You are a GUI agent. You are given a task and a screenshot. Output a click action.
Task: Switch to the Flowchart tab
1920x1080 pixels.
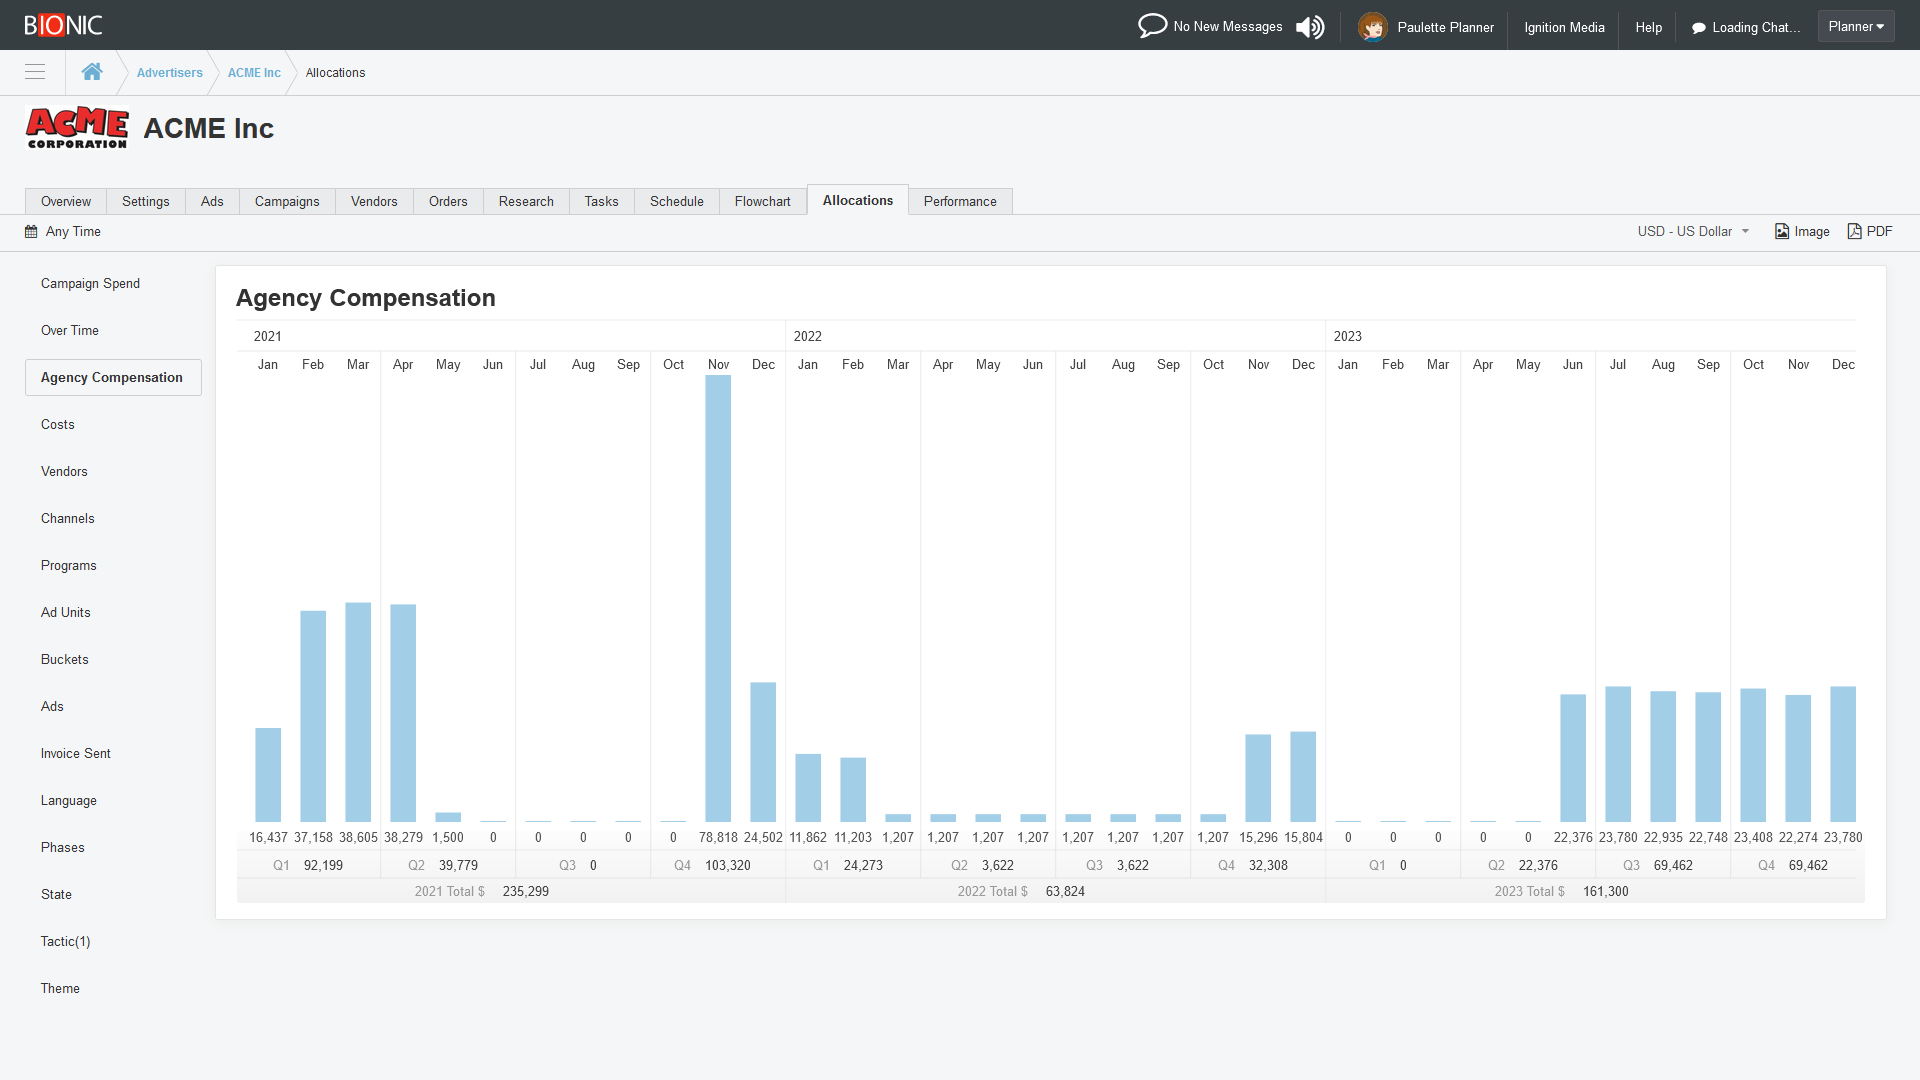point(762,201)
